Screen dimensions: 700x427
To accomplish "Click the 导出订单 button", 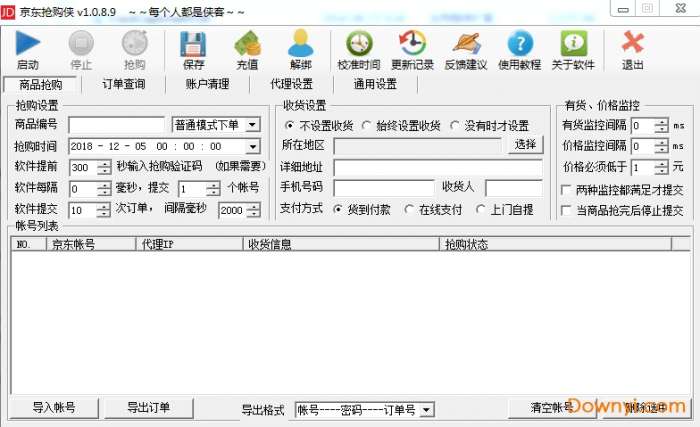I will [x=149, y=407].
